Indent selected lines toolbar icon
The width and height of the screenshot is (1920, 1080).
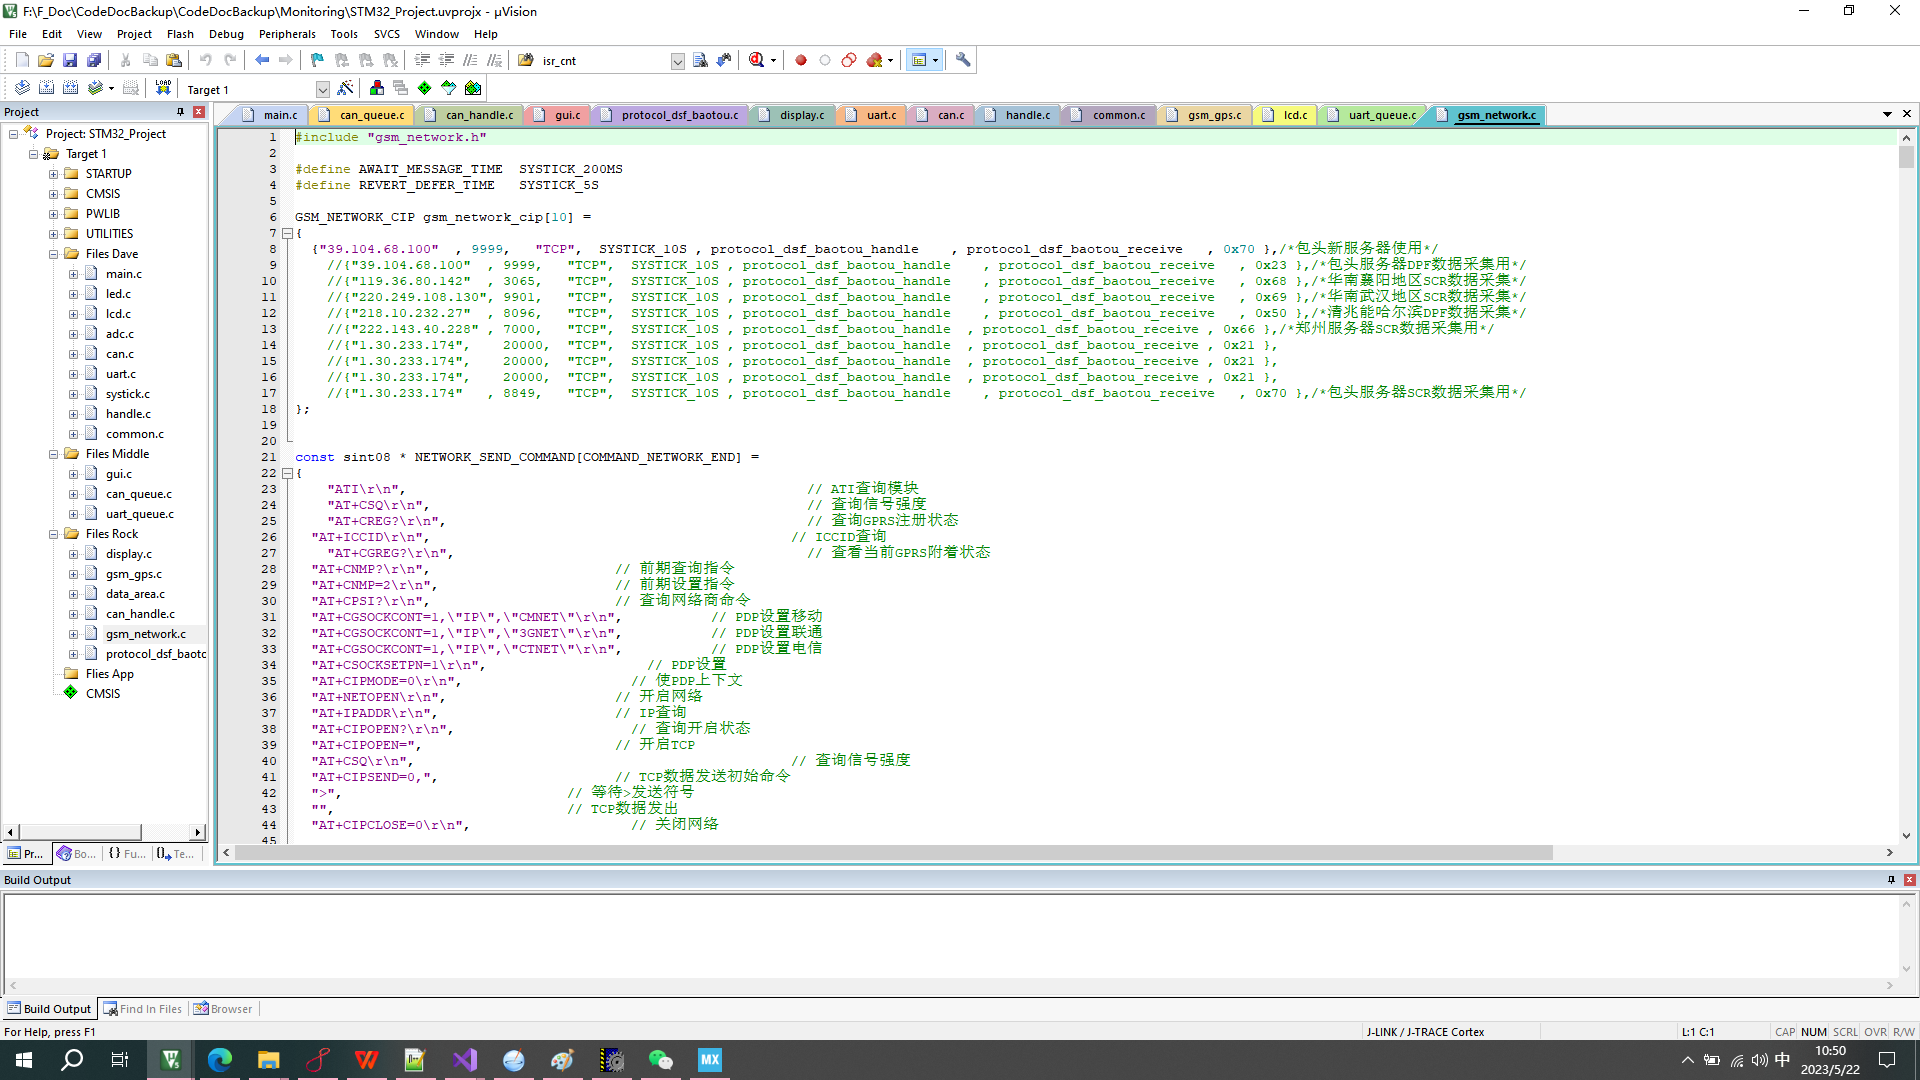point(422,60)
